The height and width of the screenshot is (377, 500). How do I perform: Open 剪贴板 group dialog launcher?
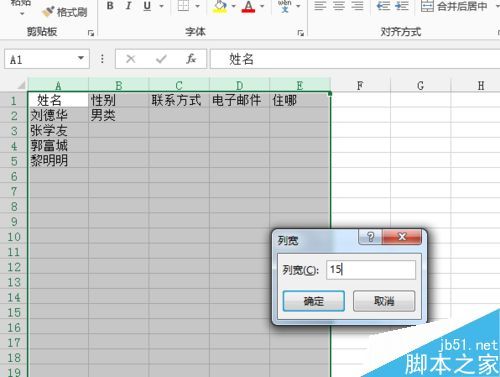pos(91,33)
